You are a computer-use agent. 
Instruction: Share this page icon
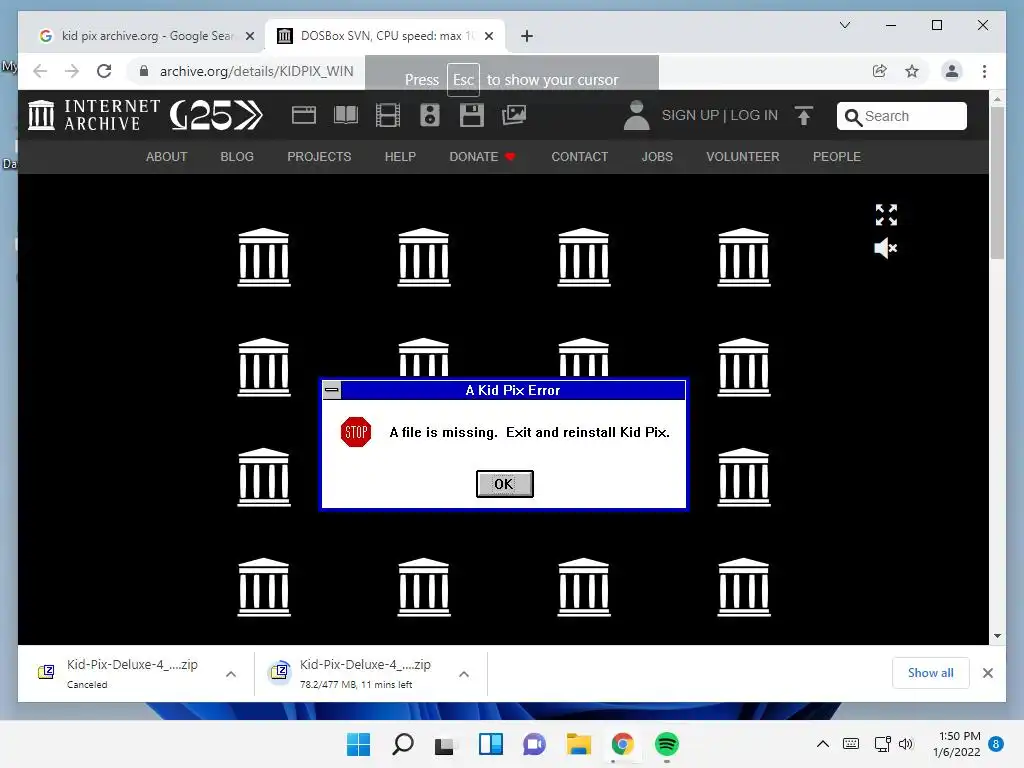point(880,71)
